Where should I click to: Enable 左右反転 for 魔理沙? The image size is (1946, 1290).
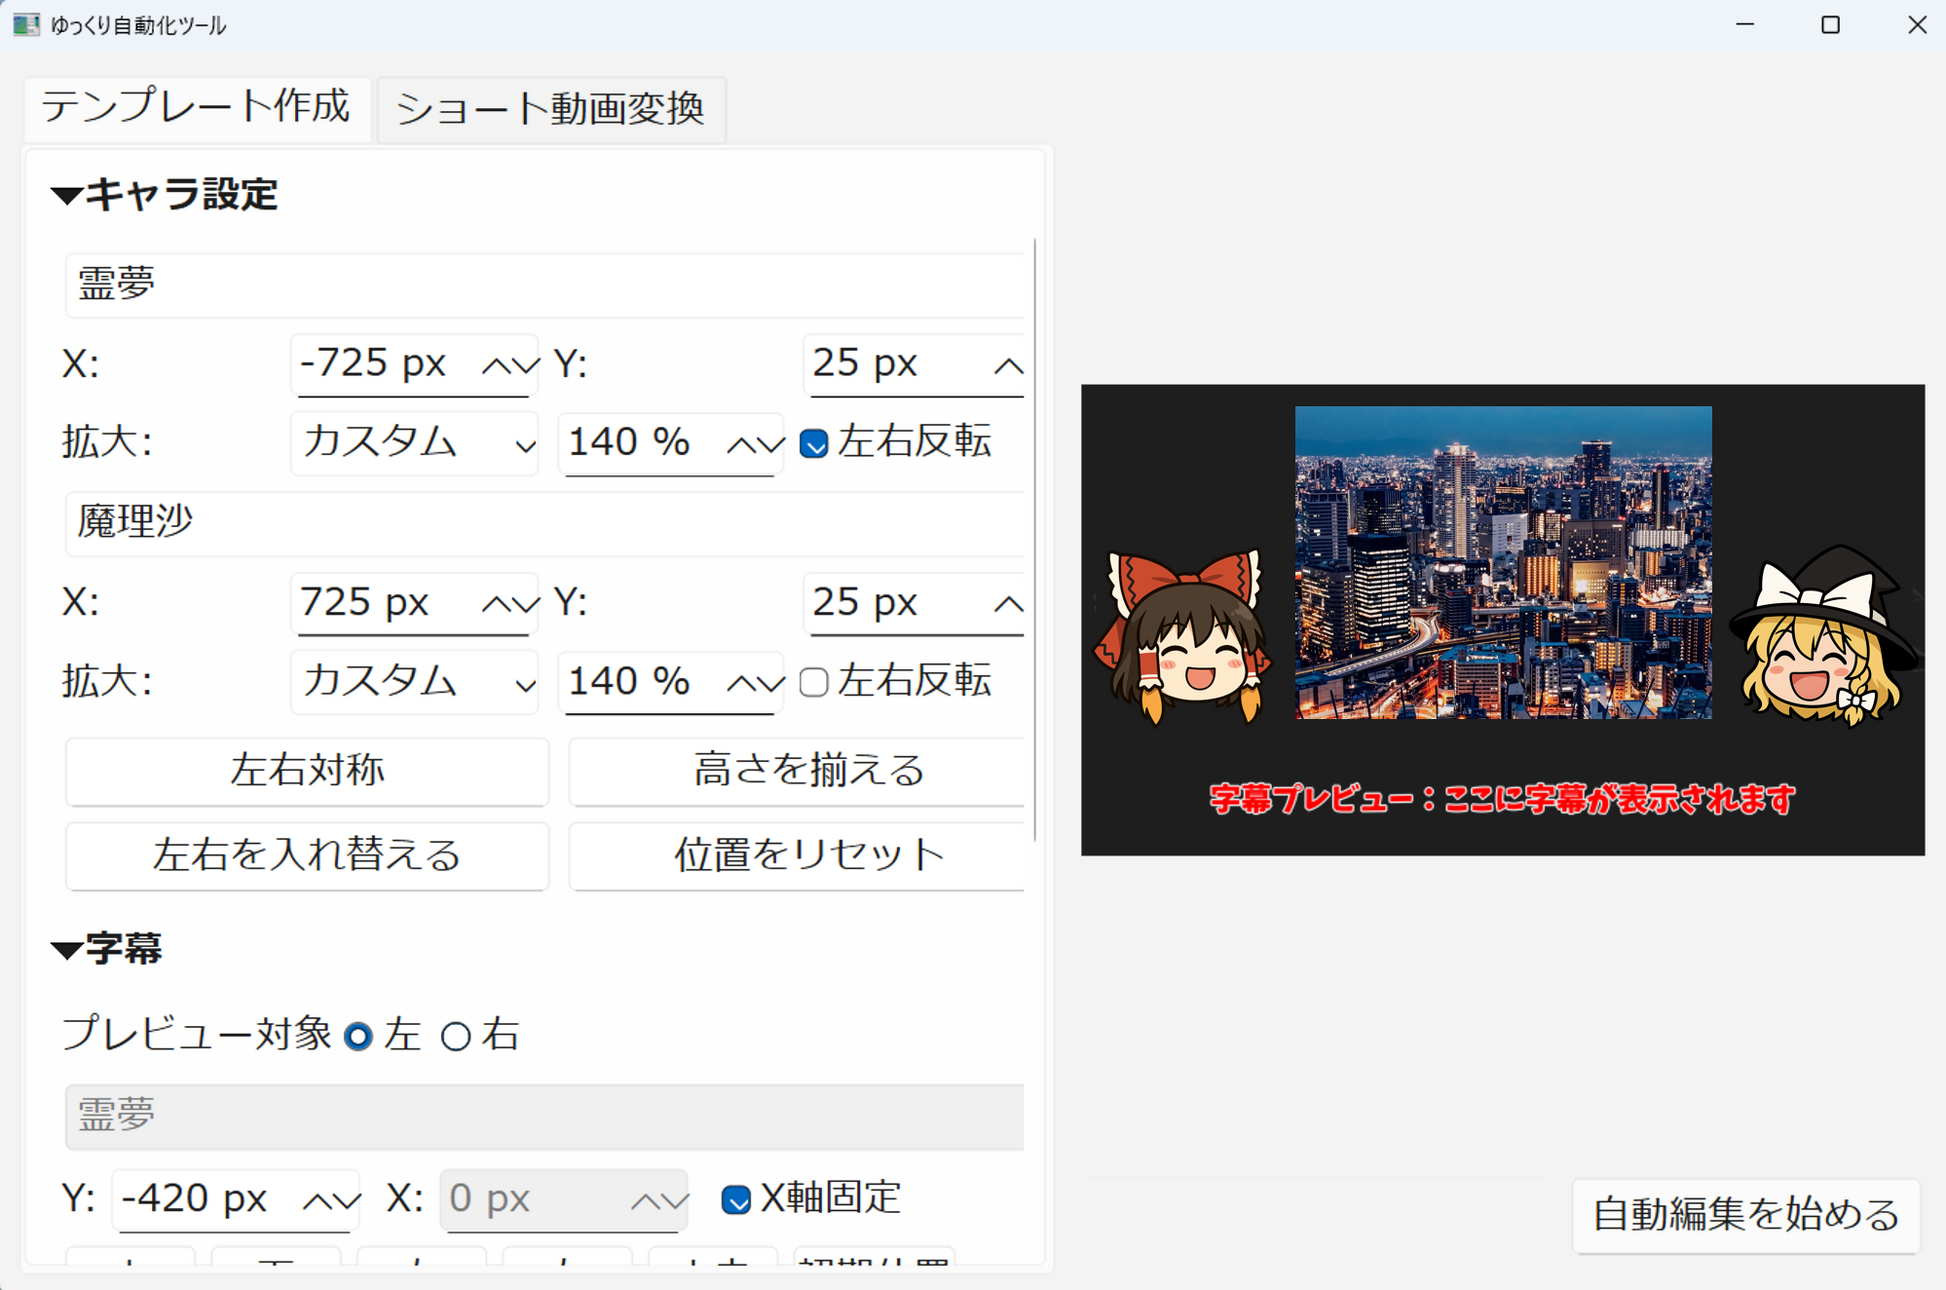tap(814, 682)
